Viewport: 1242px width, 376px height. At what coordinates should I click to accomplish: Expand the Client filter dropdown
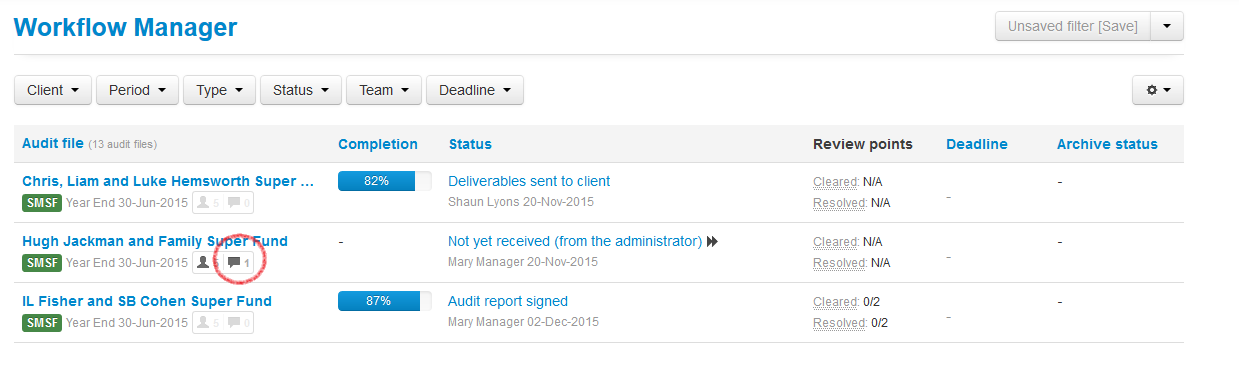(53, 90)
